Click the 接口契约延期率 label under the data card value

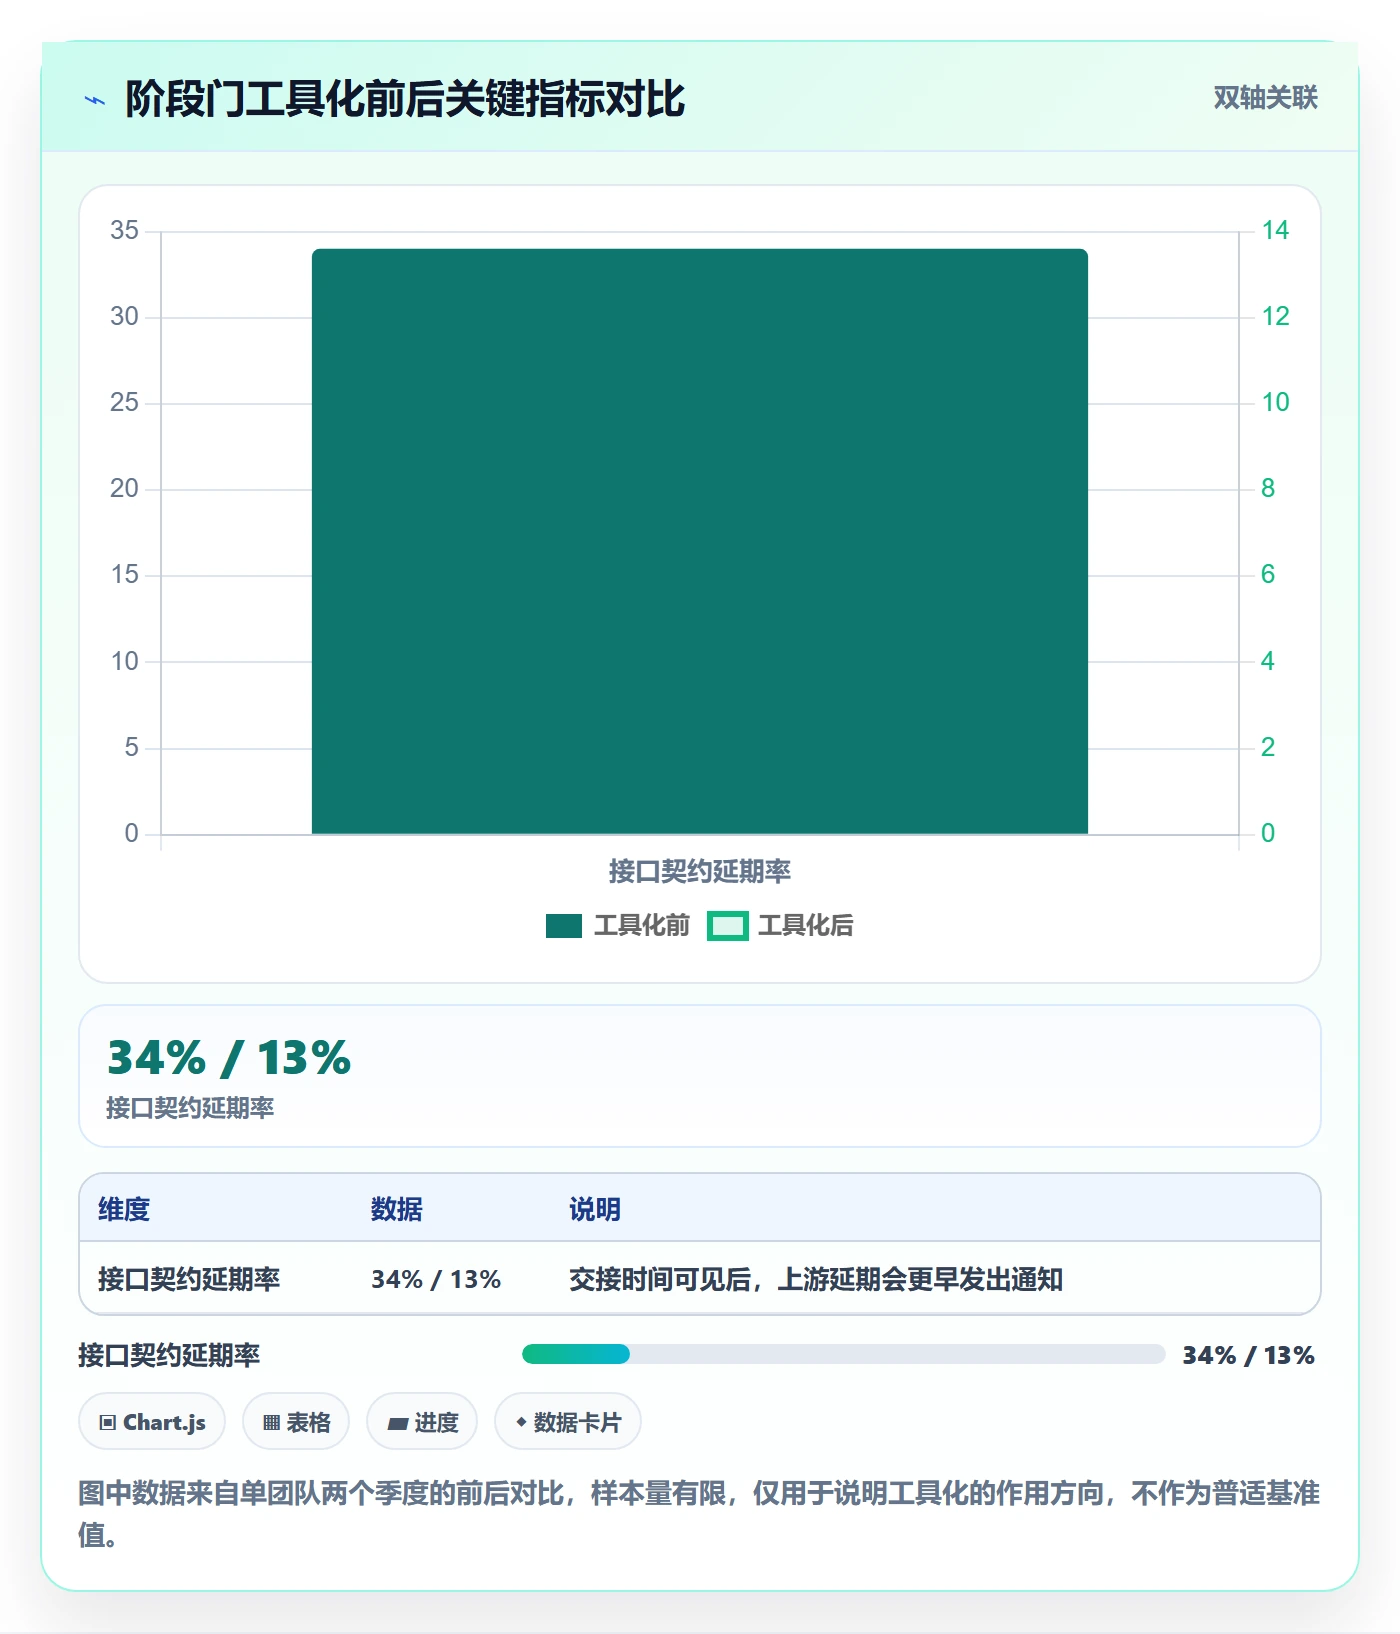point(190,1107)
